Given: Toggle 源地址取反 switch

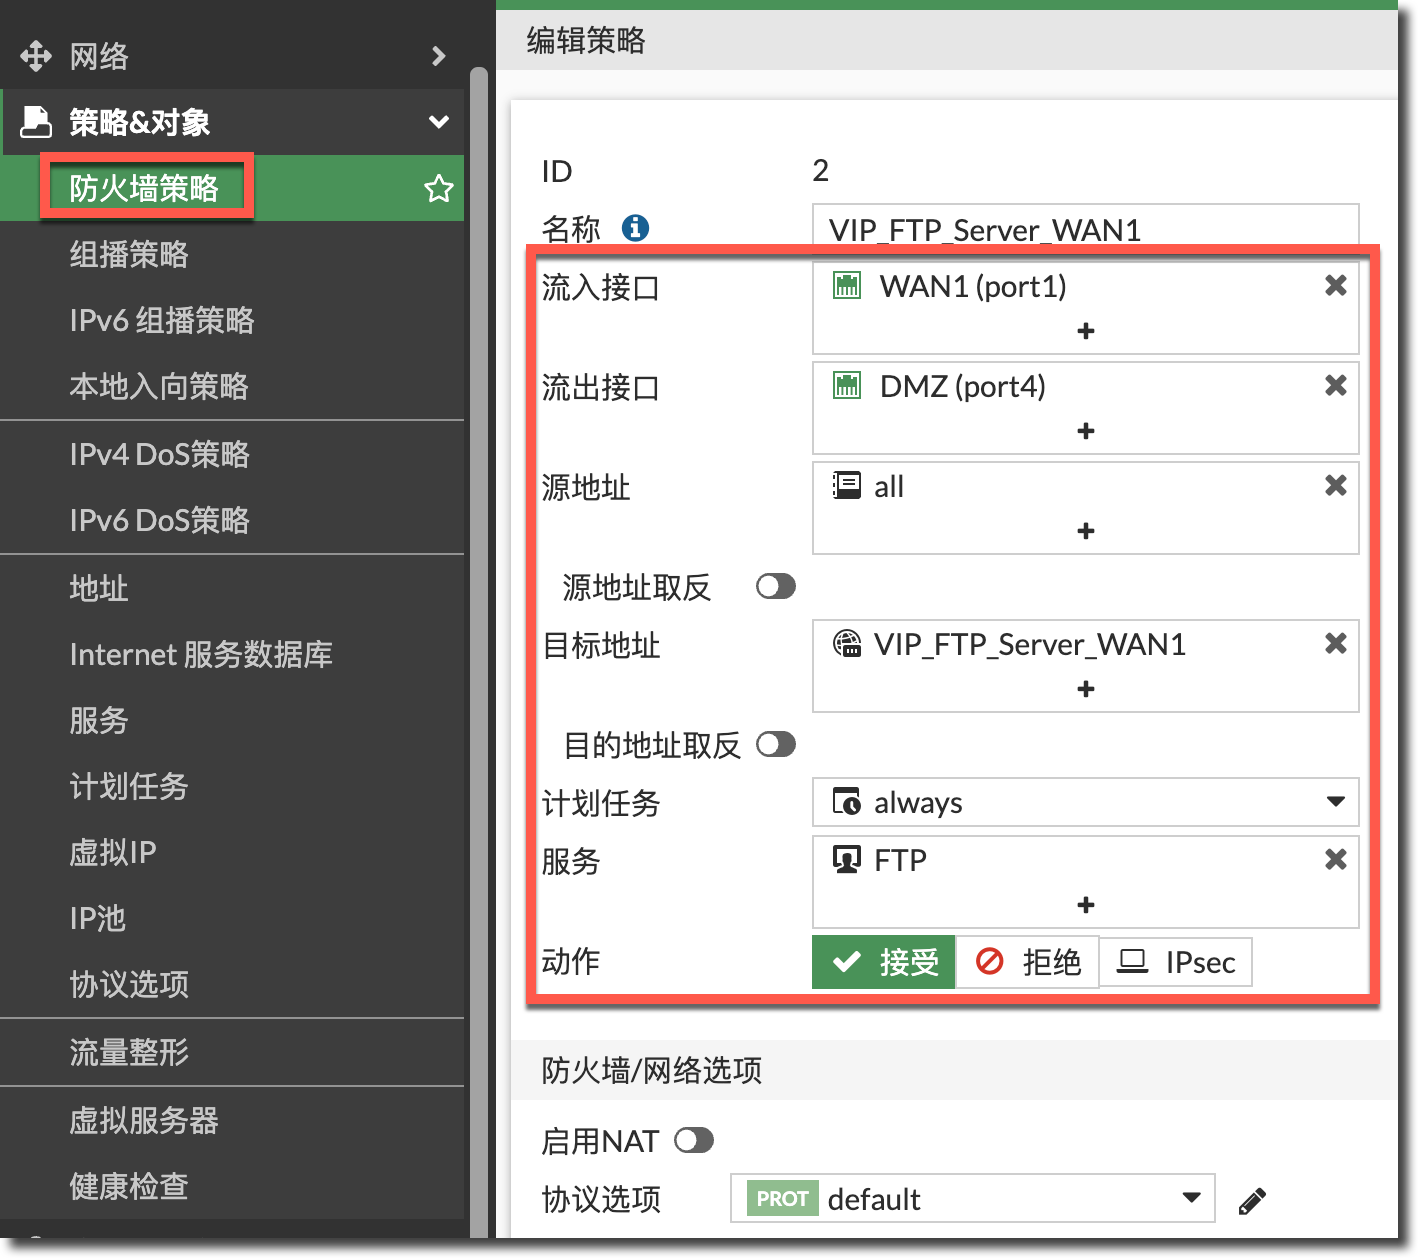Looking at the screenshot, I should [x=775, y=587].
